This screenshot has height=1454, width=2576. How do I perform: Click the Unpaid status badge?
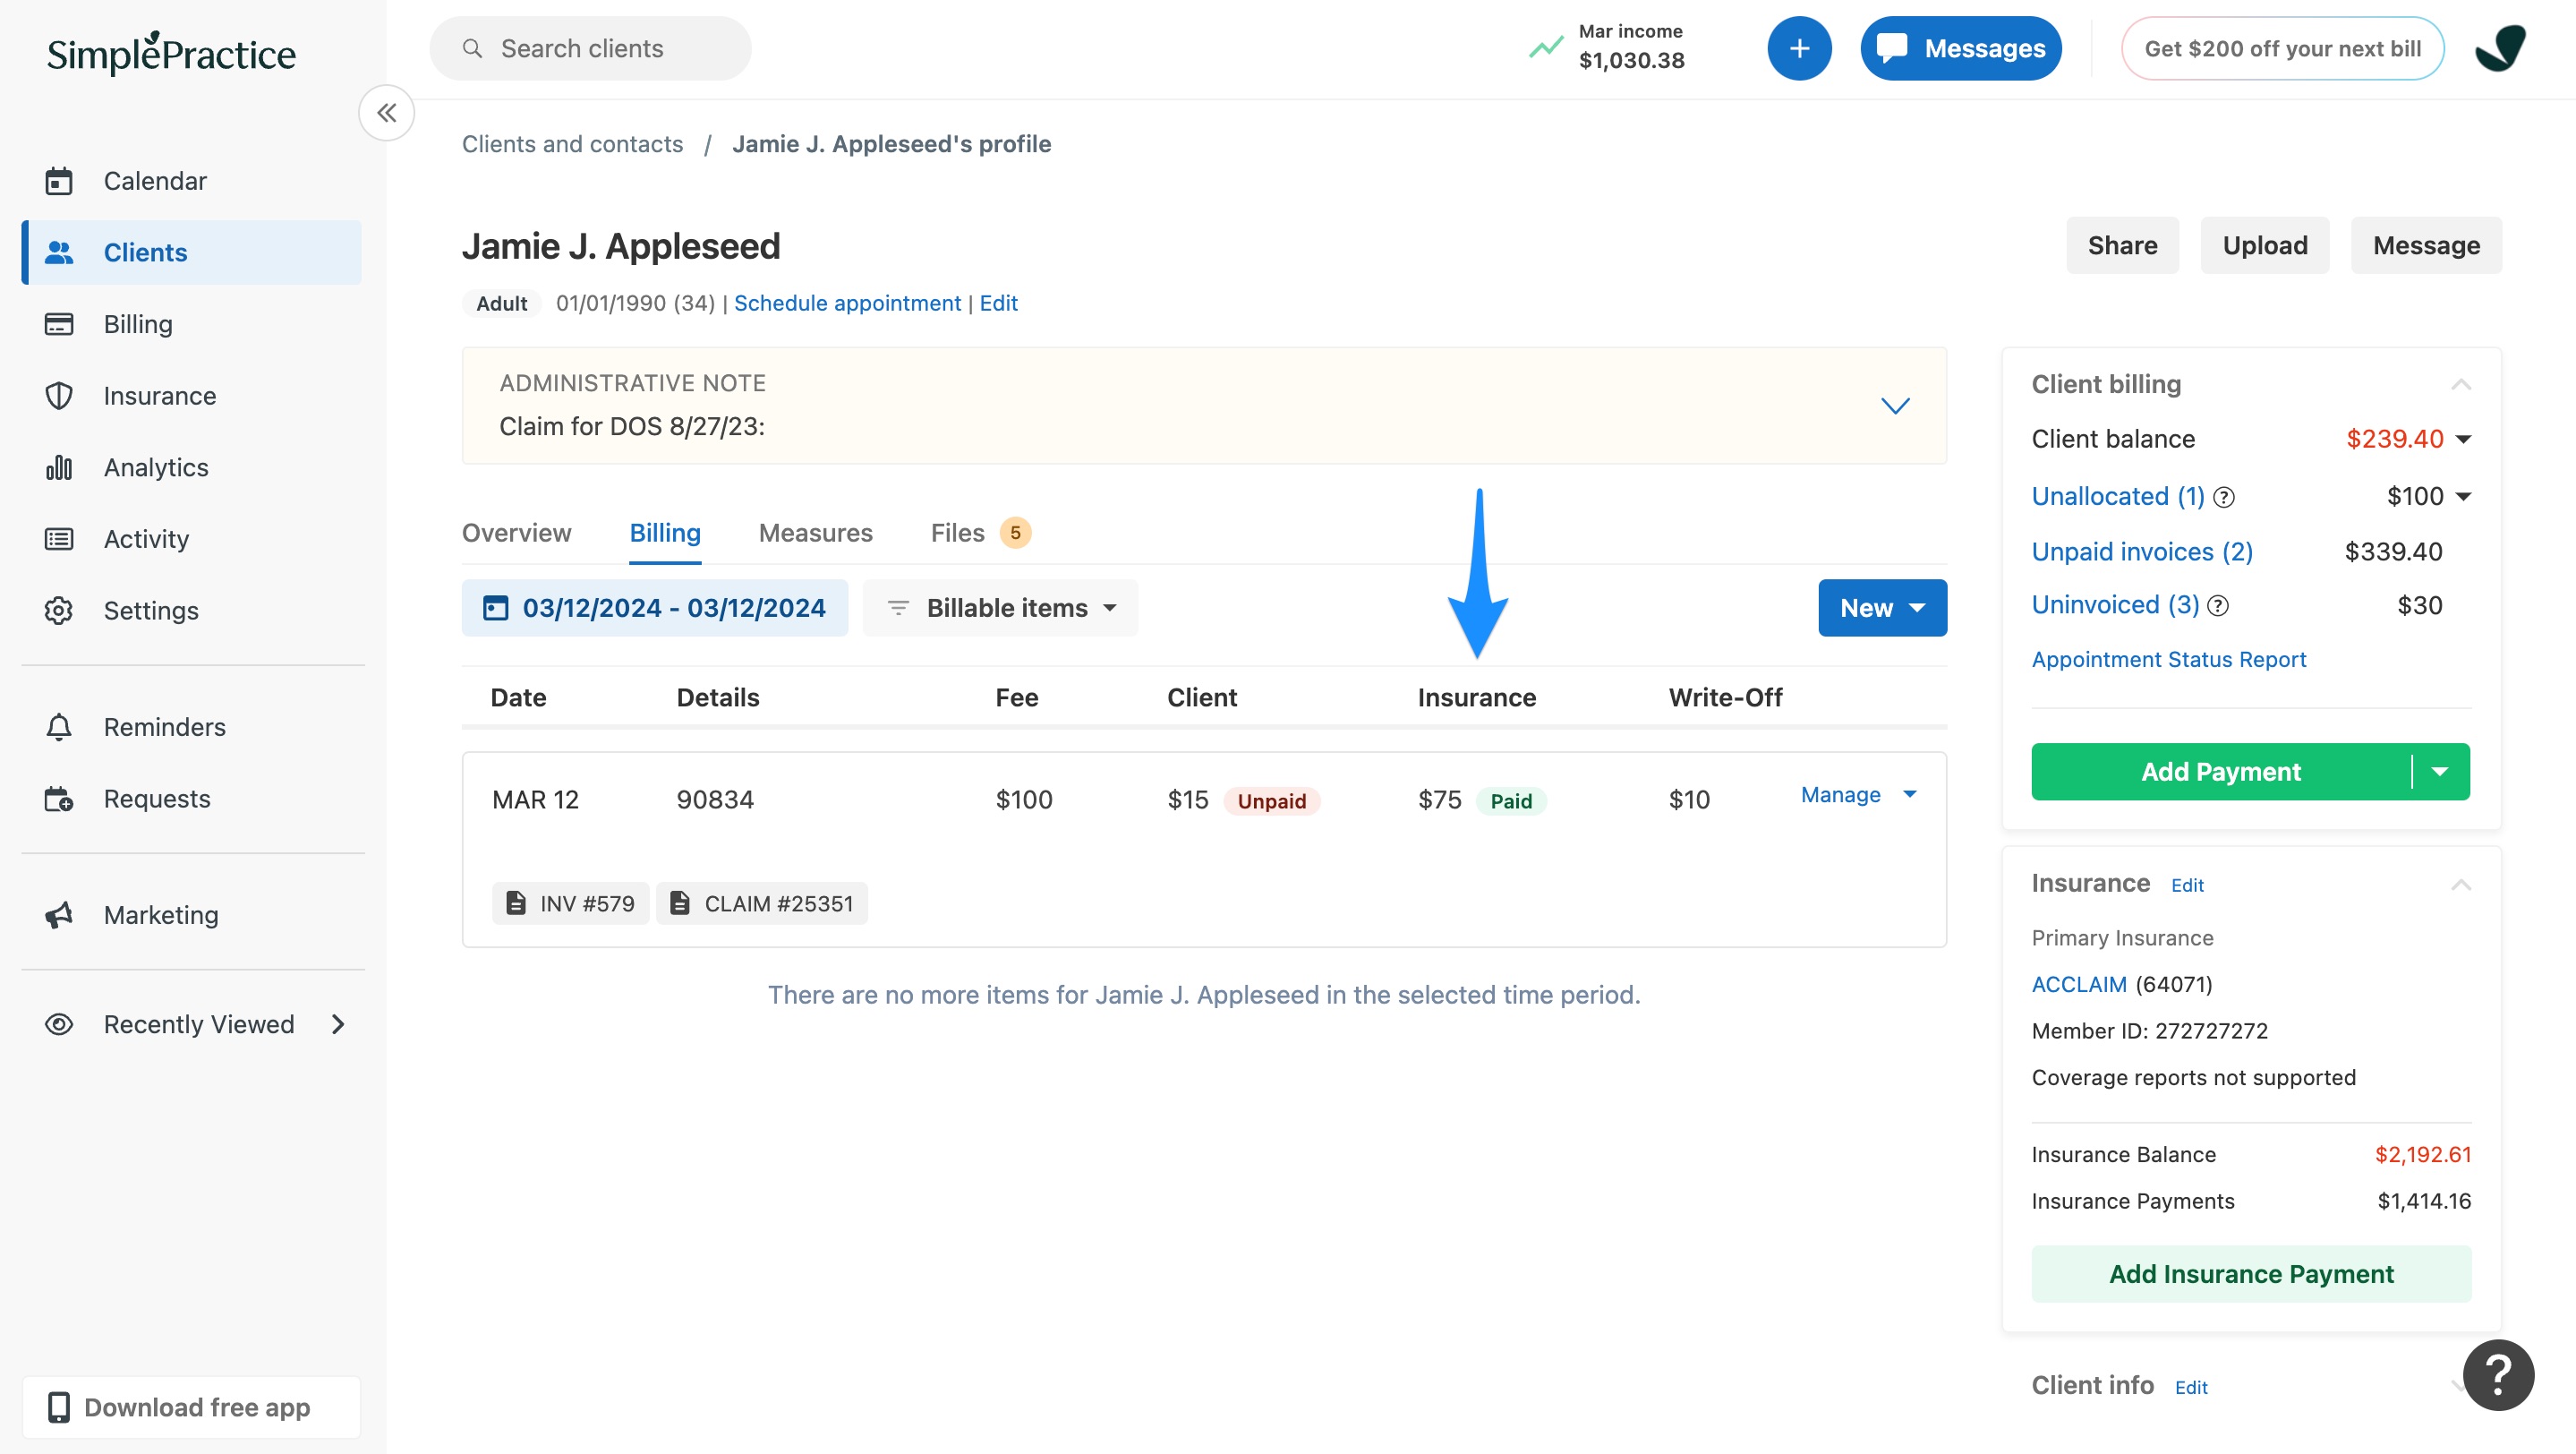[x=1271, y=801]
